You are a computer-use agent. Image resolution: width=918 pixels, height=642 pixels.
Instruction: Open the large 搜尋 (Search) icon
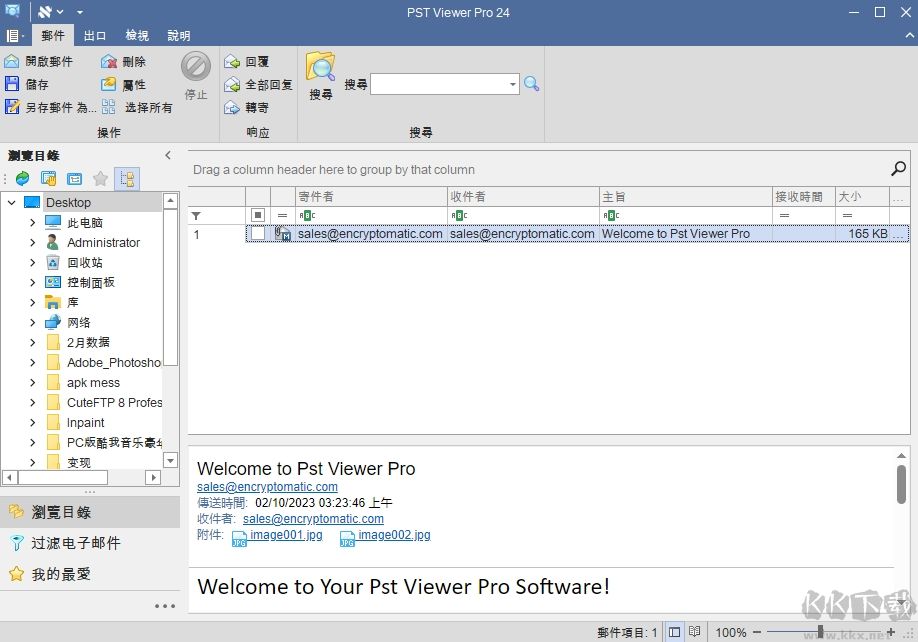(x=319, y=72)
